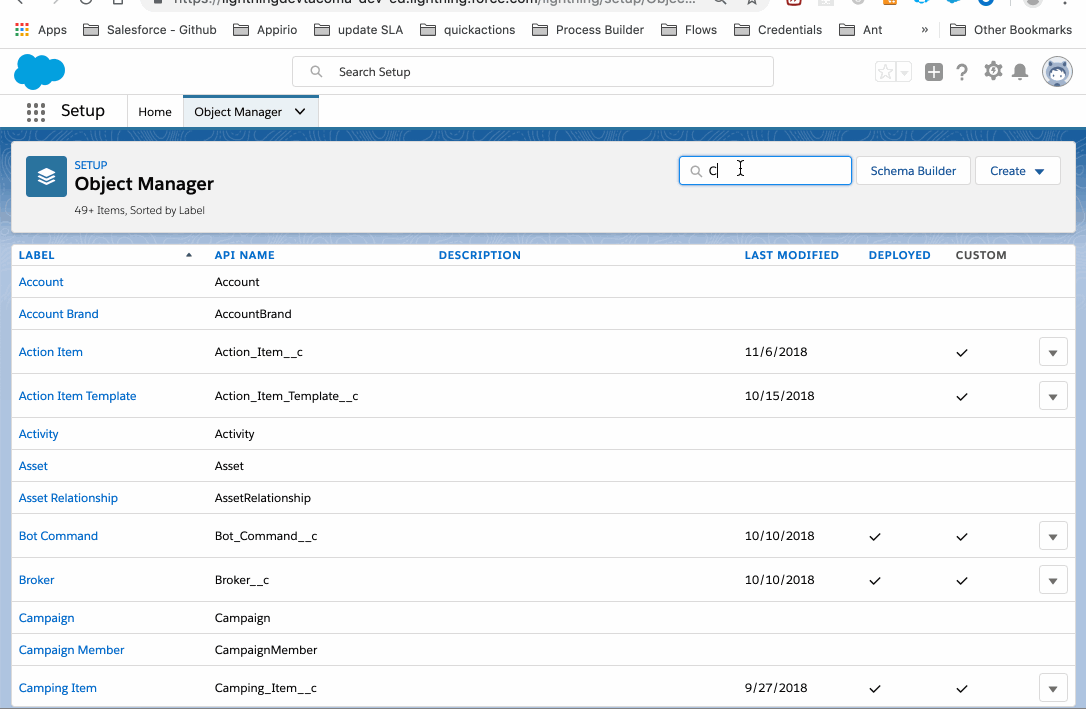This screenshot has width=1086, height=709.
Task: Open the update SLA bookmark folder
Action: pyautogui.click(x=358, y=30)
